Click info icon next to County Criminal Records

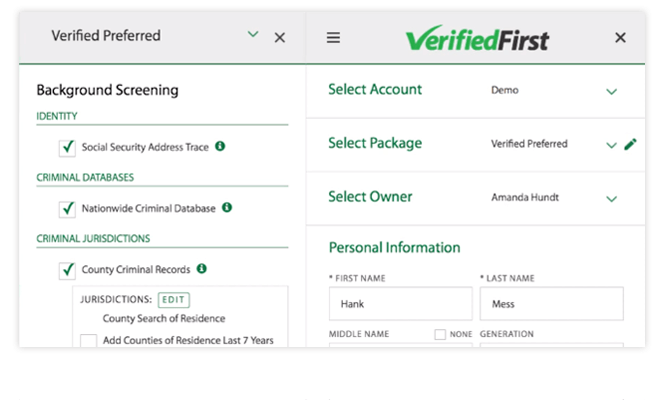[202, 268]
